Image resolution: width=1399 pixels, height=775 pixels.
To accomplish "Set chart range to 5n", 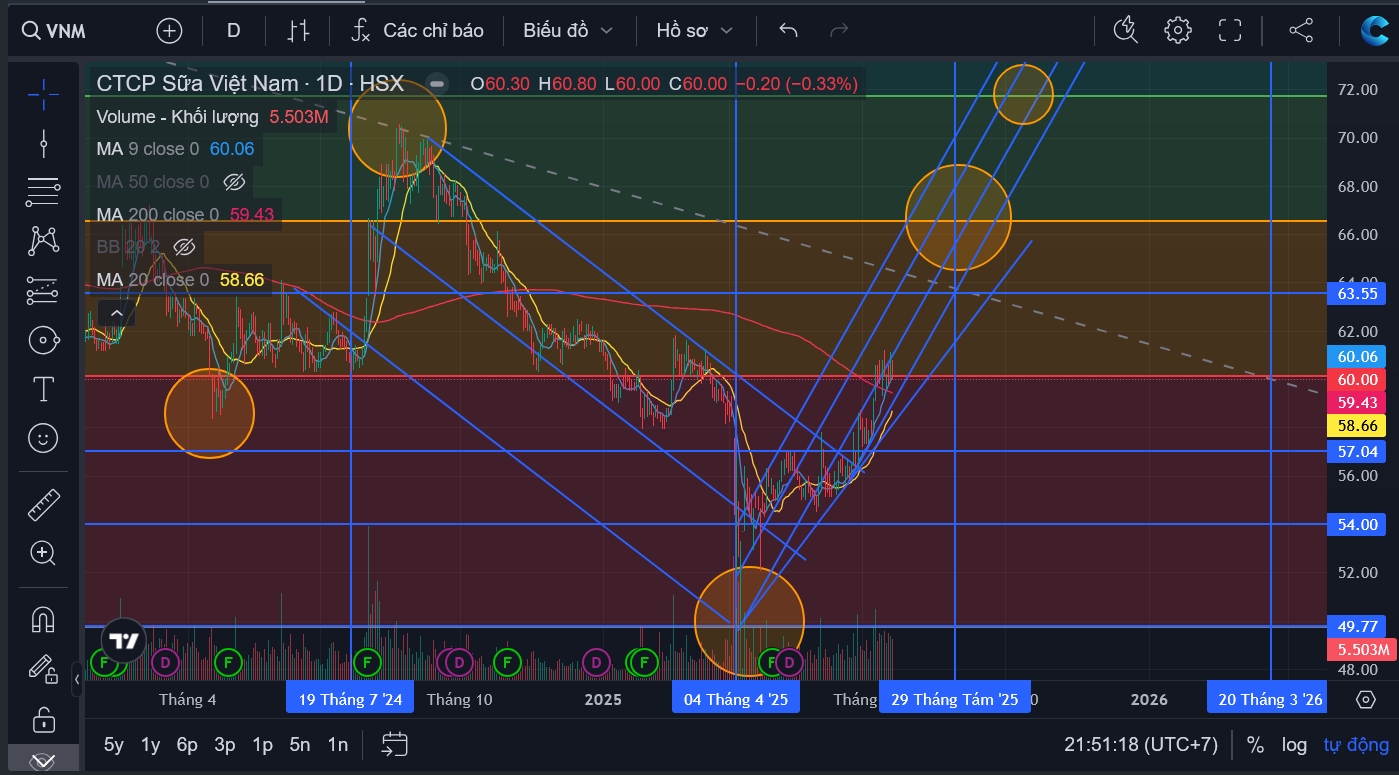I will click(x=300, y=745).
